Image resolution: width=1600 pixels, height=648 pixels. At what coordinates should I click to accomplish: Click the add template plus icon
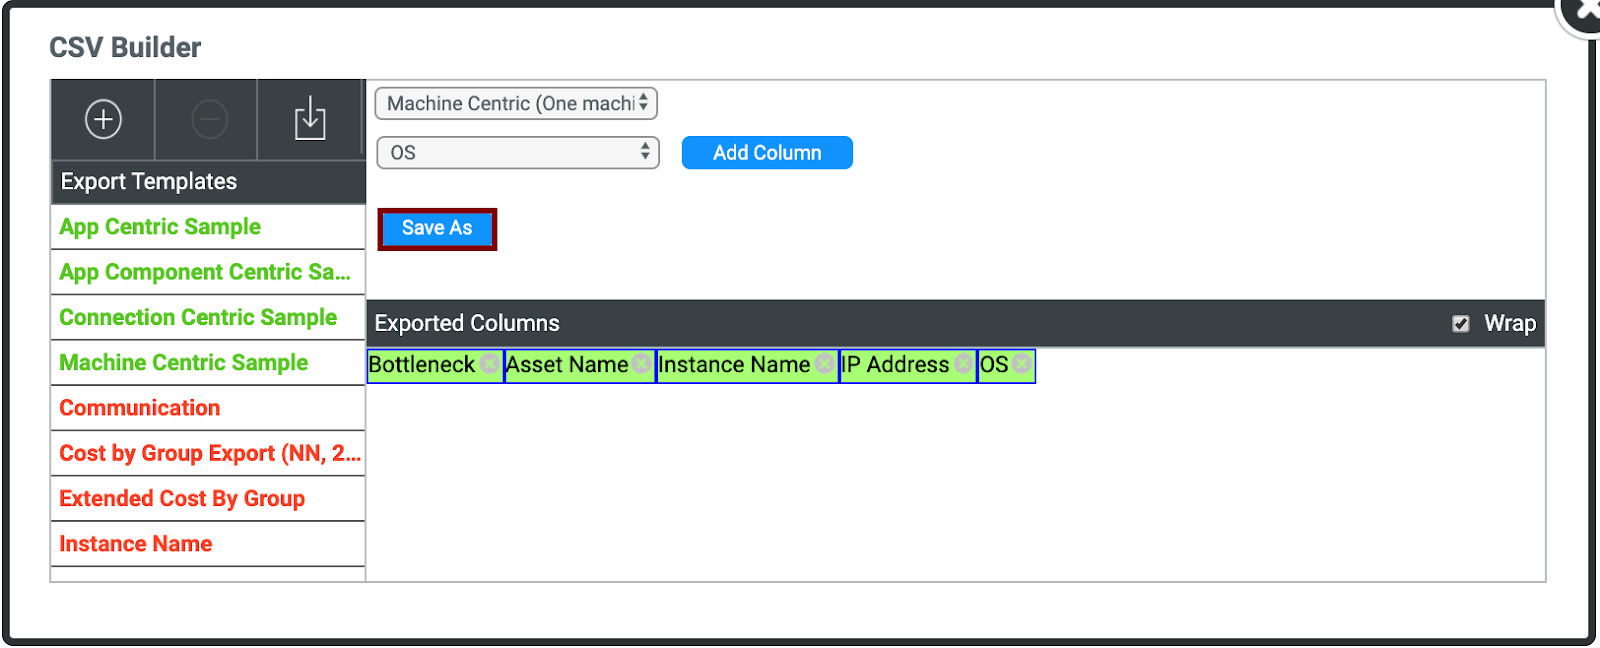click(x=103, y=119)
